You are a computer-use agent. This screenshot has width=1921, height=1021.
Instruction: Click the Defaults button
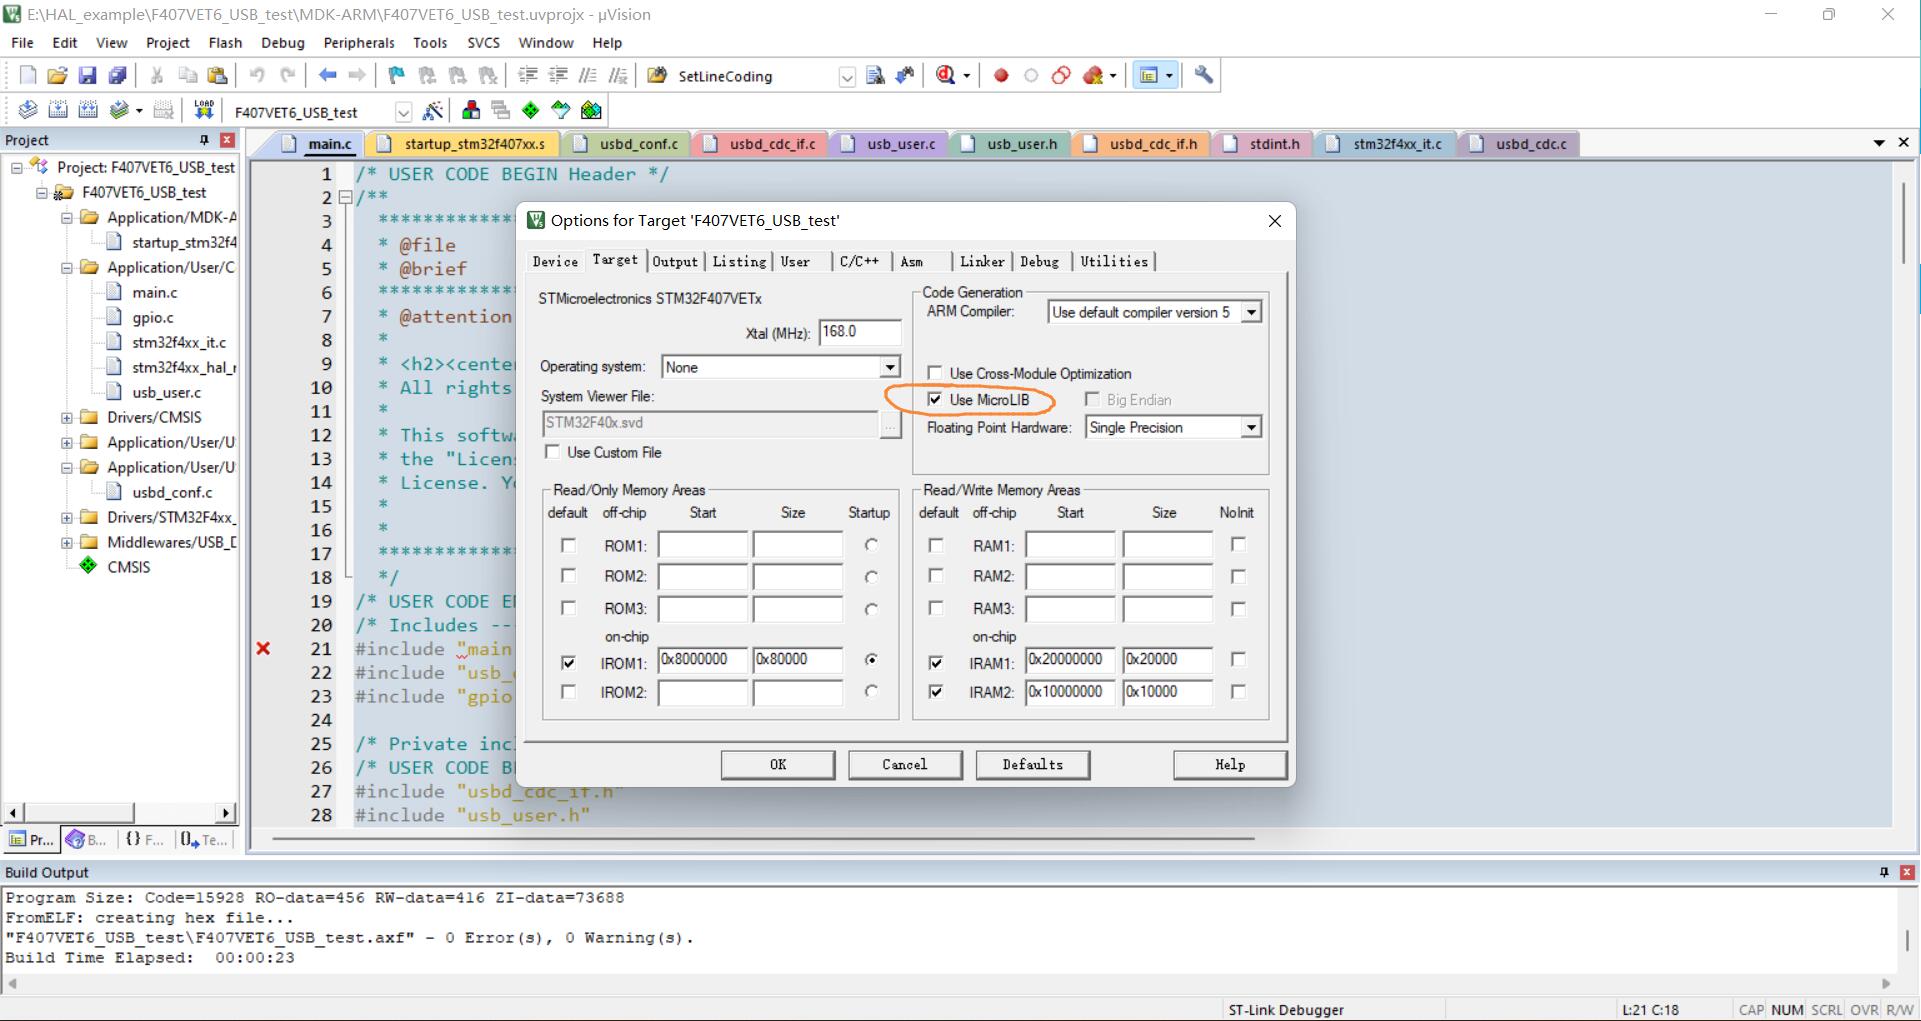tap(1033, 764)
